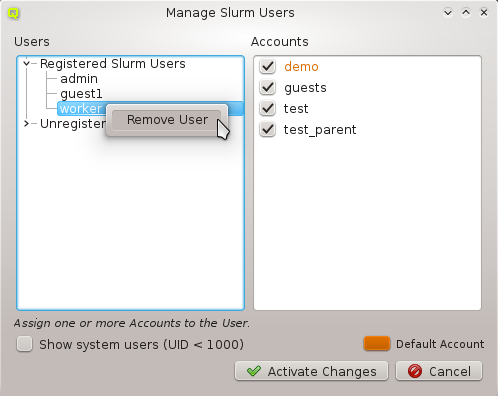Click the green checkmark icon on Activate Changes
498x396 pixels.
pyautogui.click(x=254, y=371)
